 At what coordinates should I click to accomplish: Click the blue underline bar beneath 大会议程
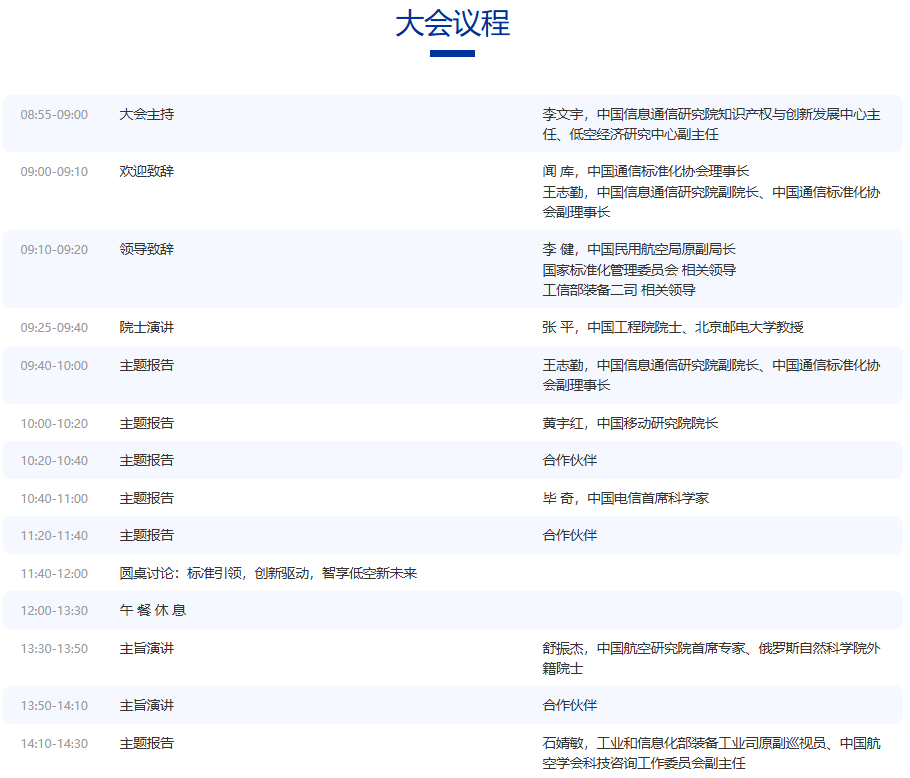[452, 53]
